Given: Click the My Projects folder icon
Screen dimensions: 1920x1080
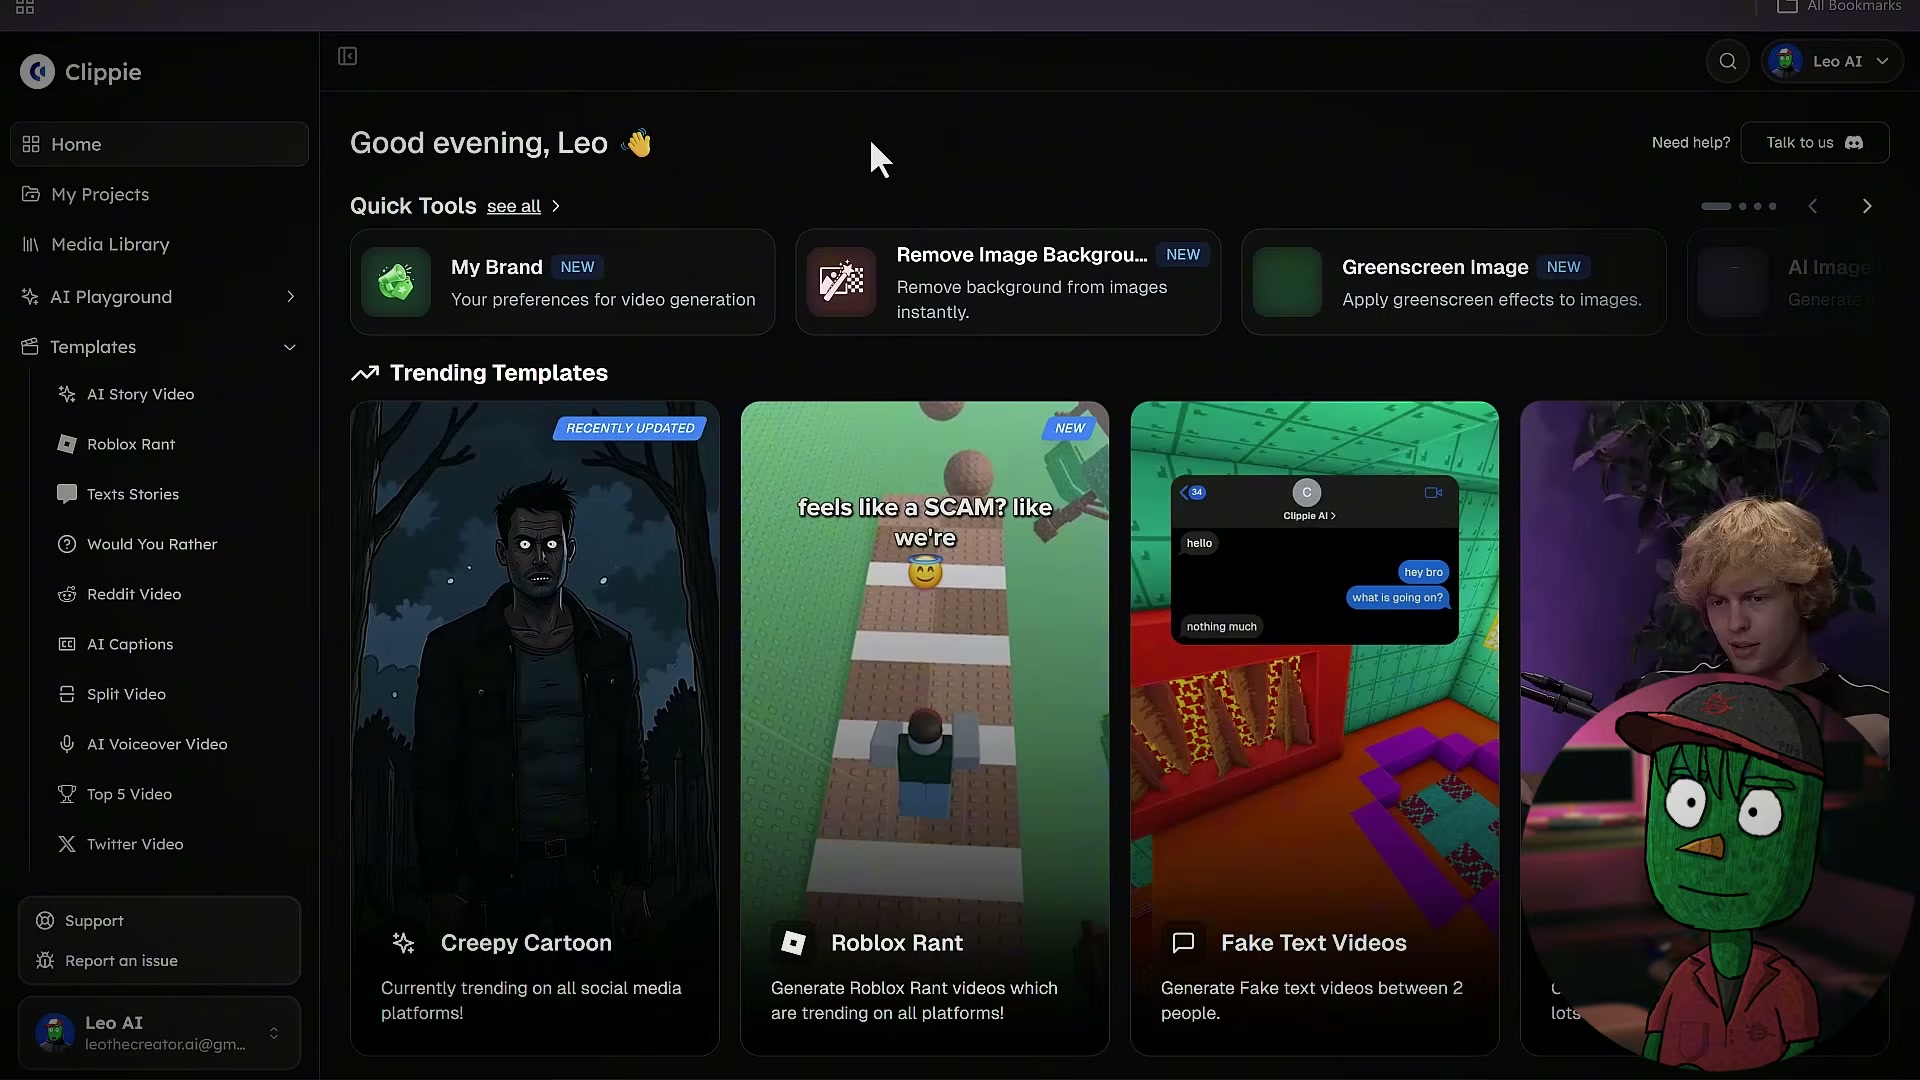Looking at the screenshot, I should coord(31,195).
